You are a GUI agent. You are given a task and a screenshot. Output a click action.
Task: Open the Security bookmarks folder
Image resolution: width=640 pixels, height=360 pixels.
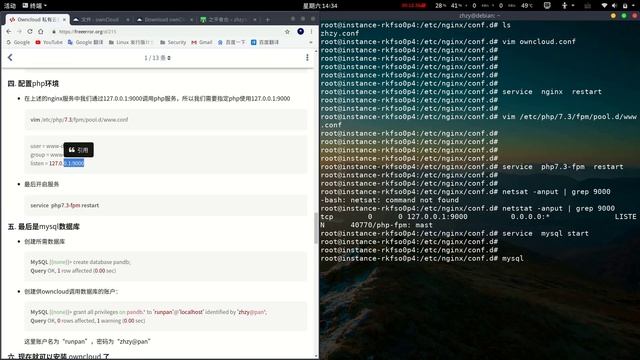coord(173,42)
